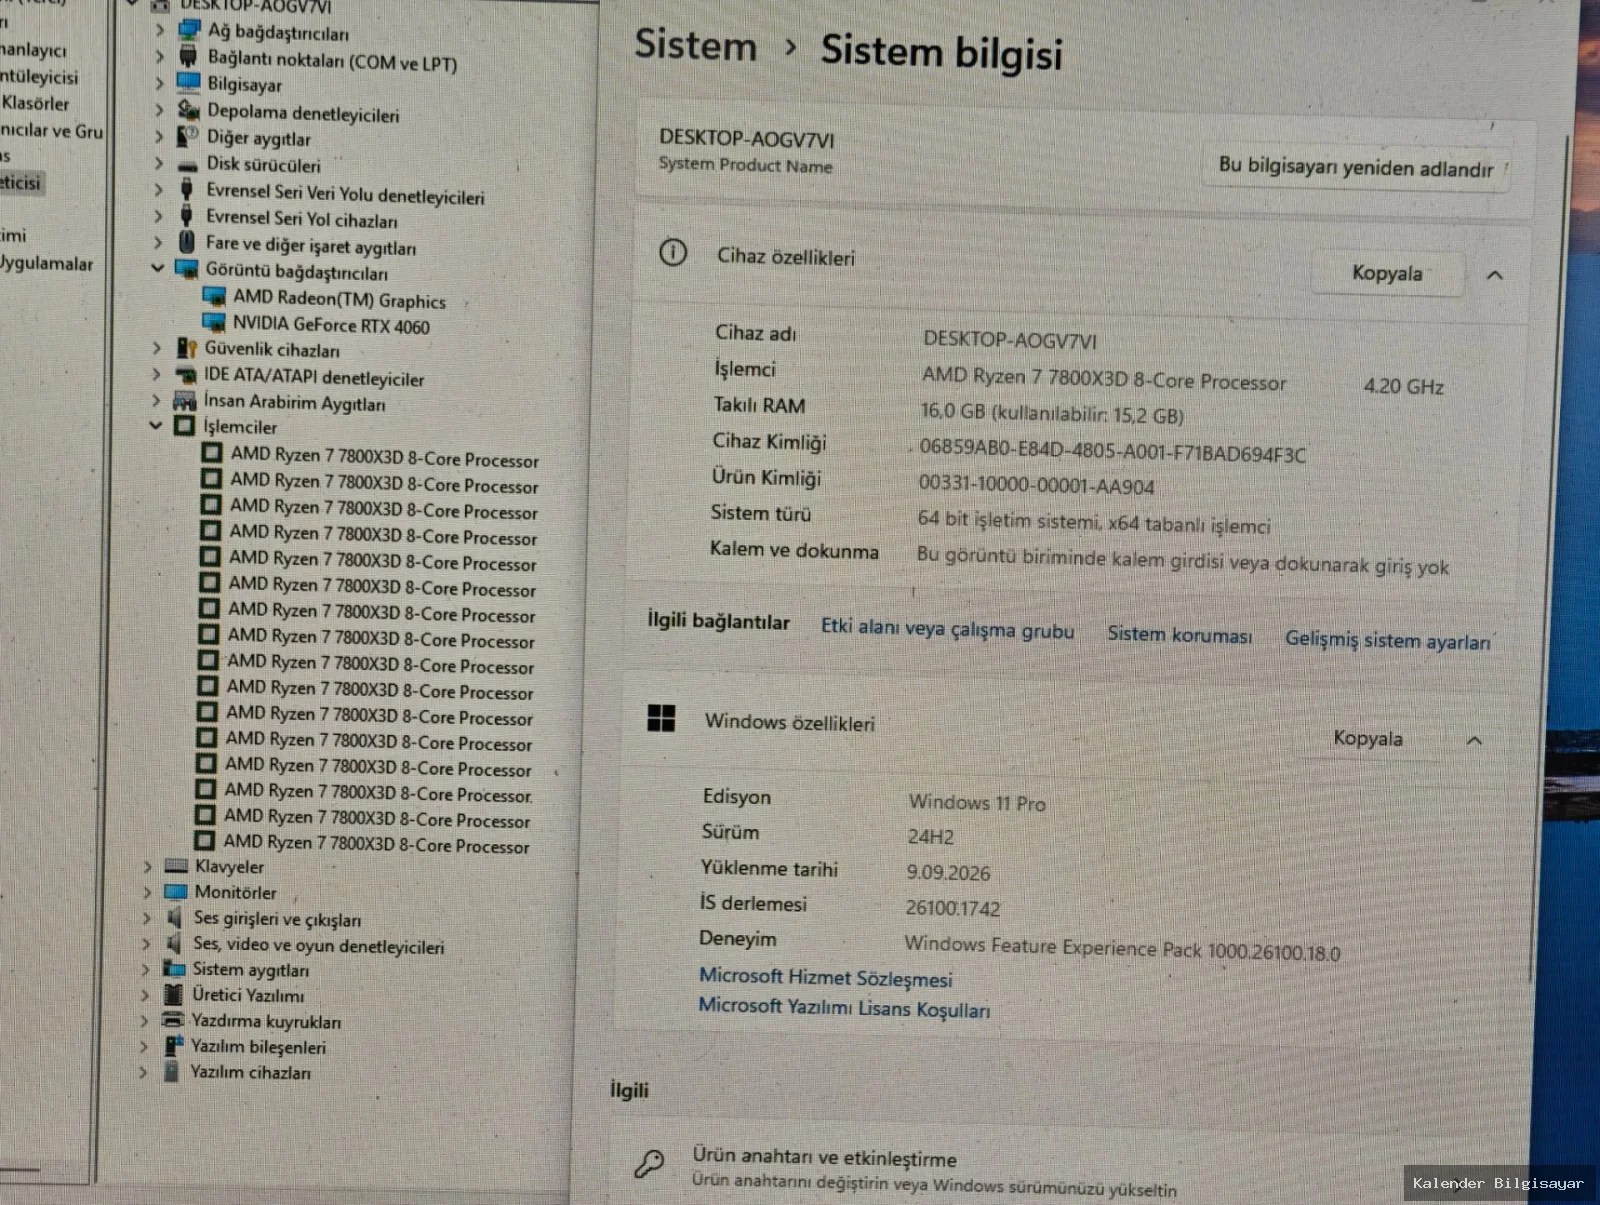Screen dimensions: 1600x1205
Task: Expand the Diğer aygıtlar node
Action: (x=159, y=137)
